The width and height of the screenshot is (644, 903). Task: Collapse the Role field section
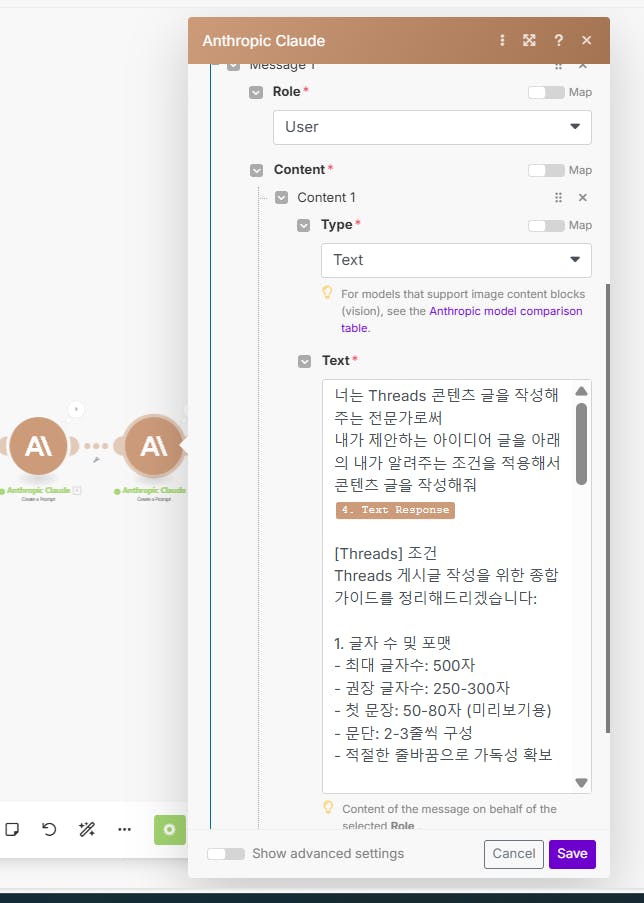(x=256, y=92)
